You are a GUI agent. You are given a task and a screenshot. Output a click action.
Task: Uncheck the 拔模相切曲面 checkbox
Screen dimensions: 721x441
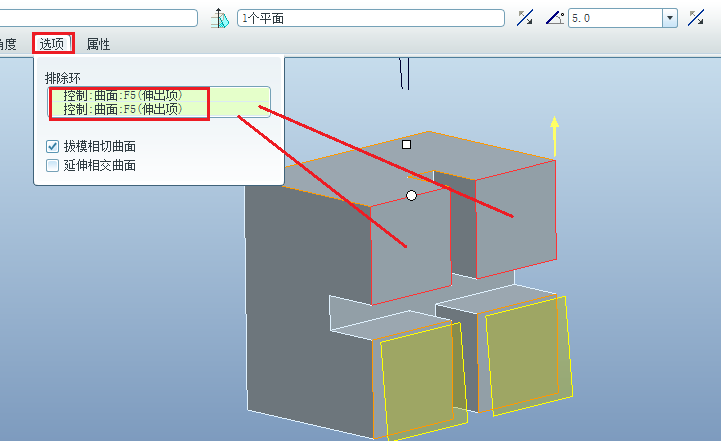click(x=53, y=146)
